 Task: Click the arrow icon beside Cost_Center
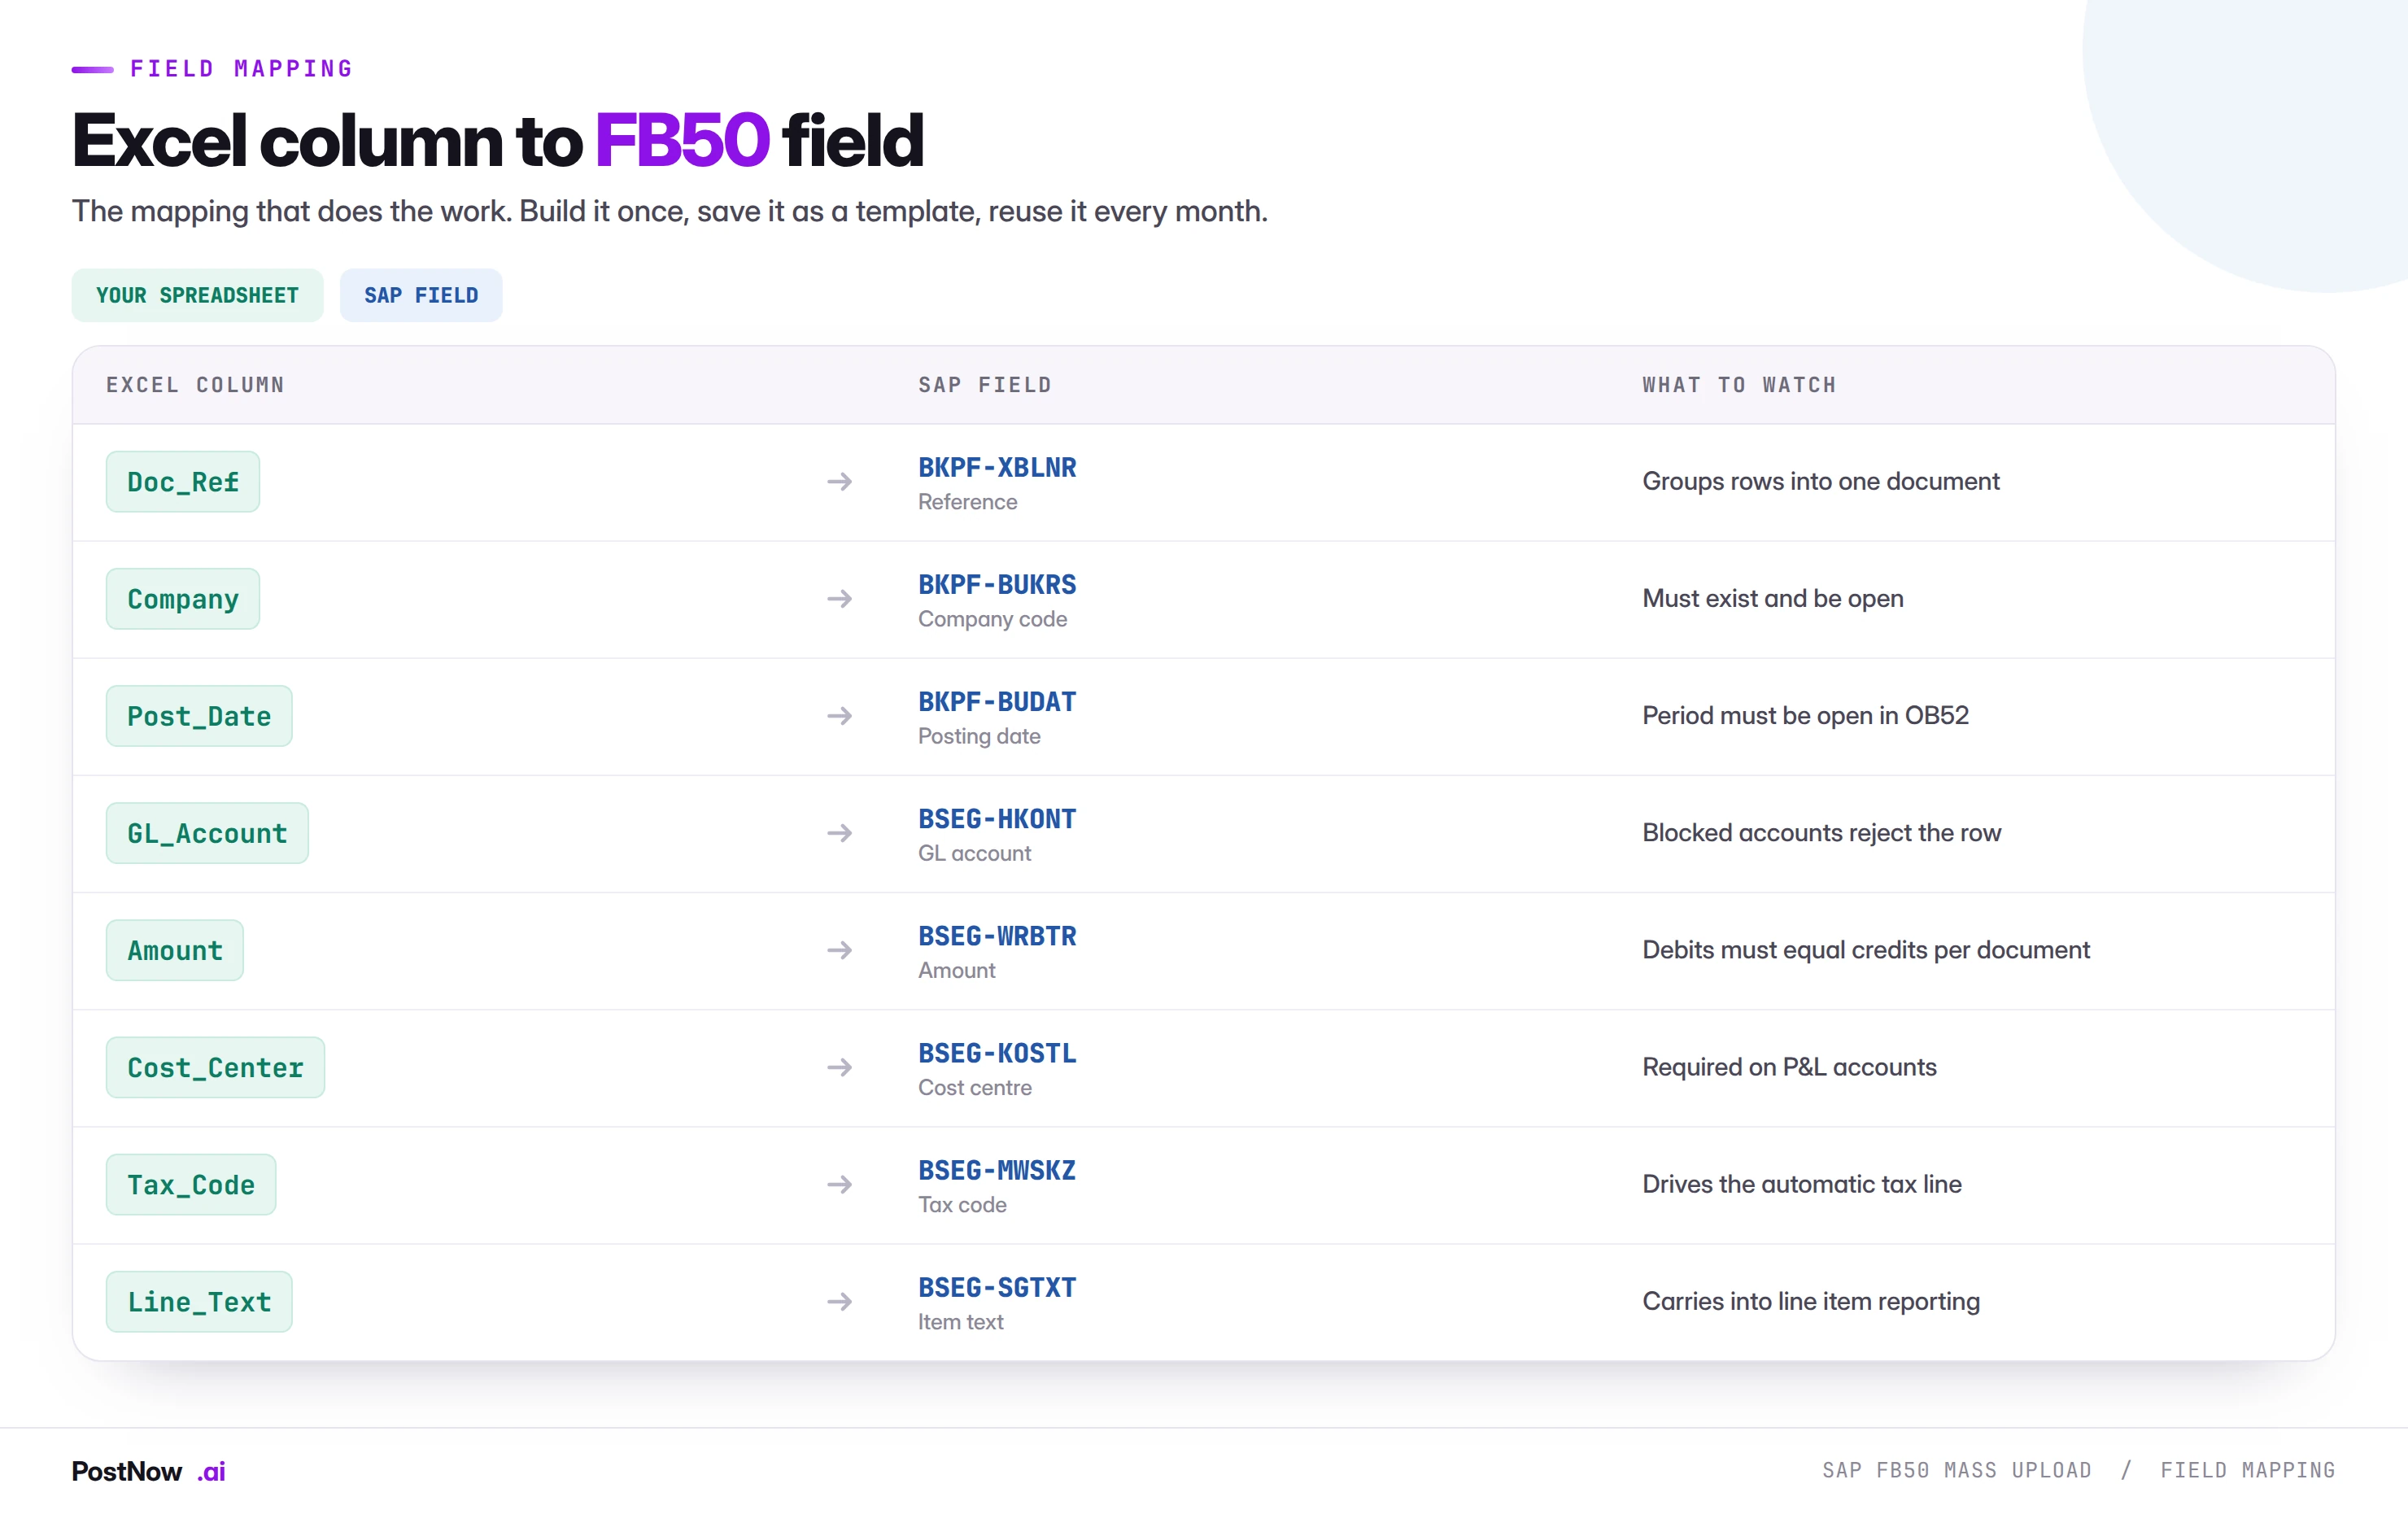point(840,1067)
